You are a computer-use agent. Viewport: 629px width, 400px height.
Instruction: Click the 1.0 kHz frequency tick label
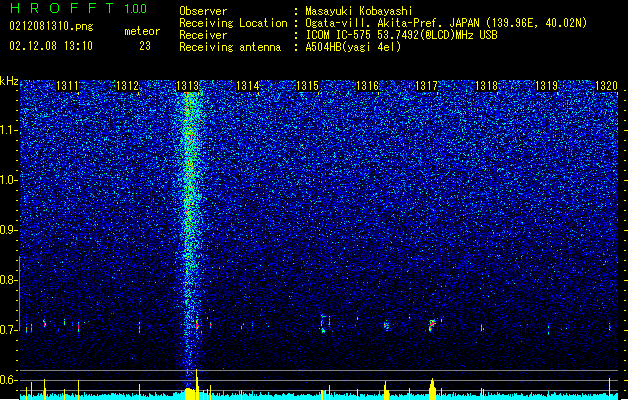[x=9, y=180]
